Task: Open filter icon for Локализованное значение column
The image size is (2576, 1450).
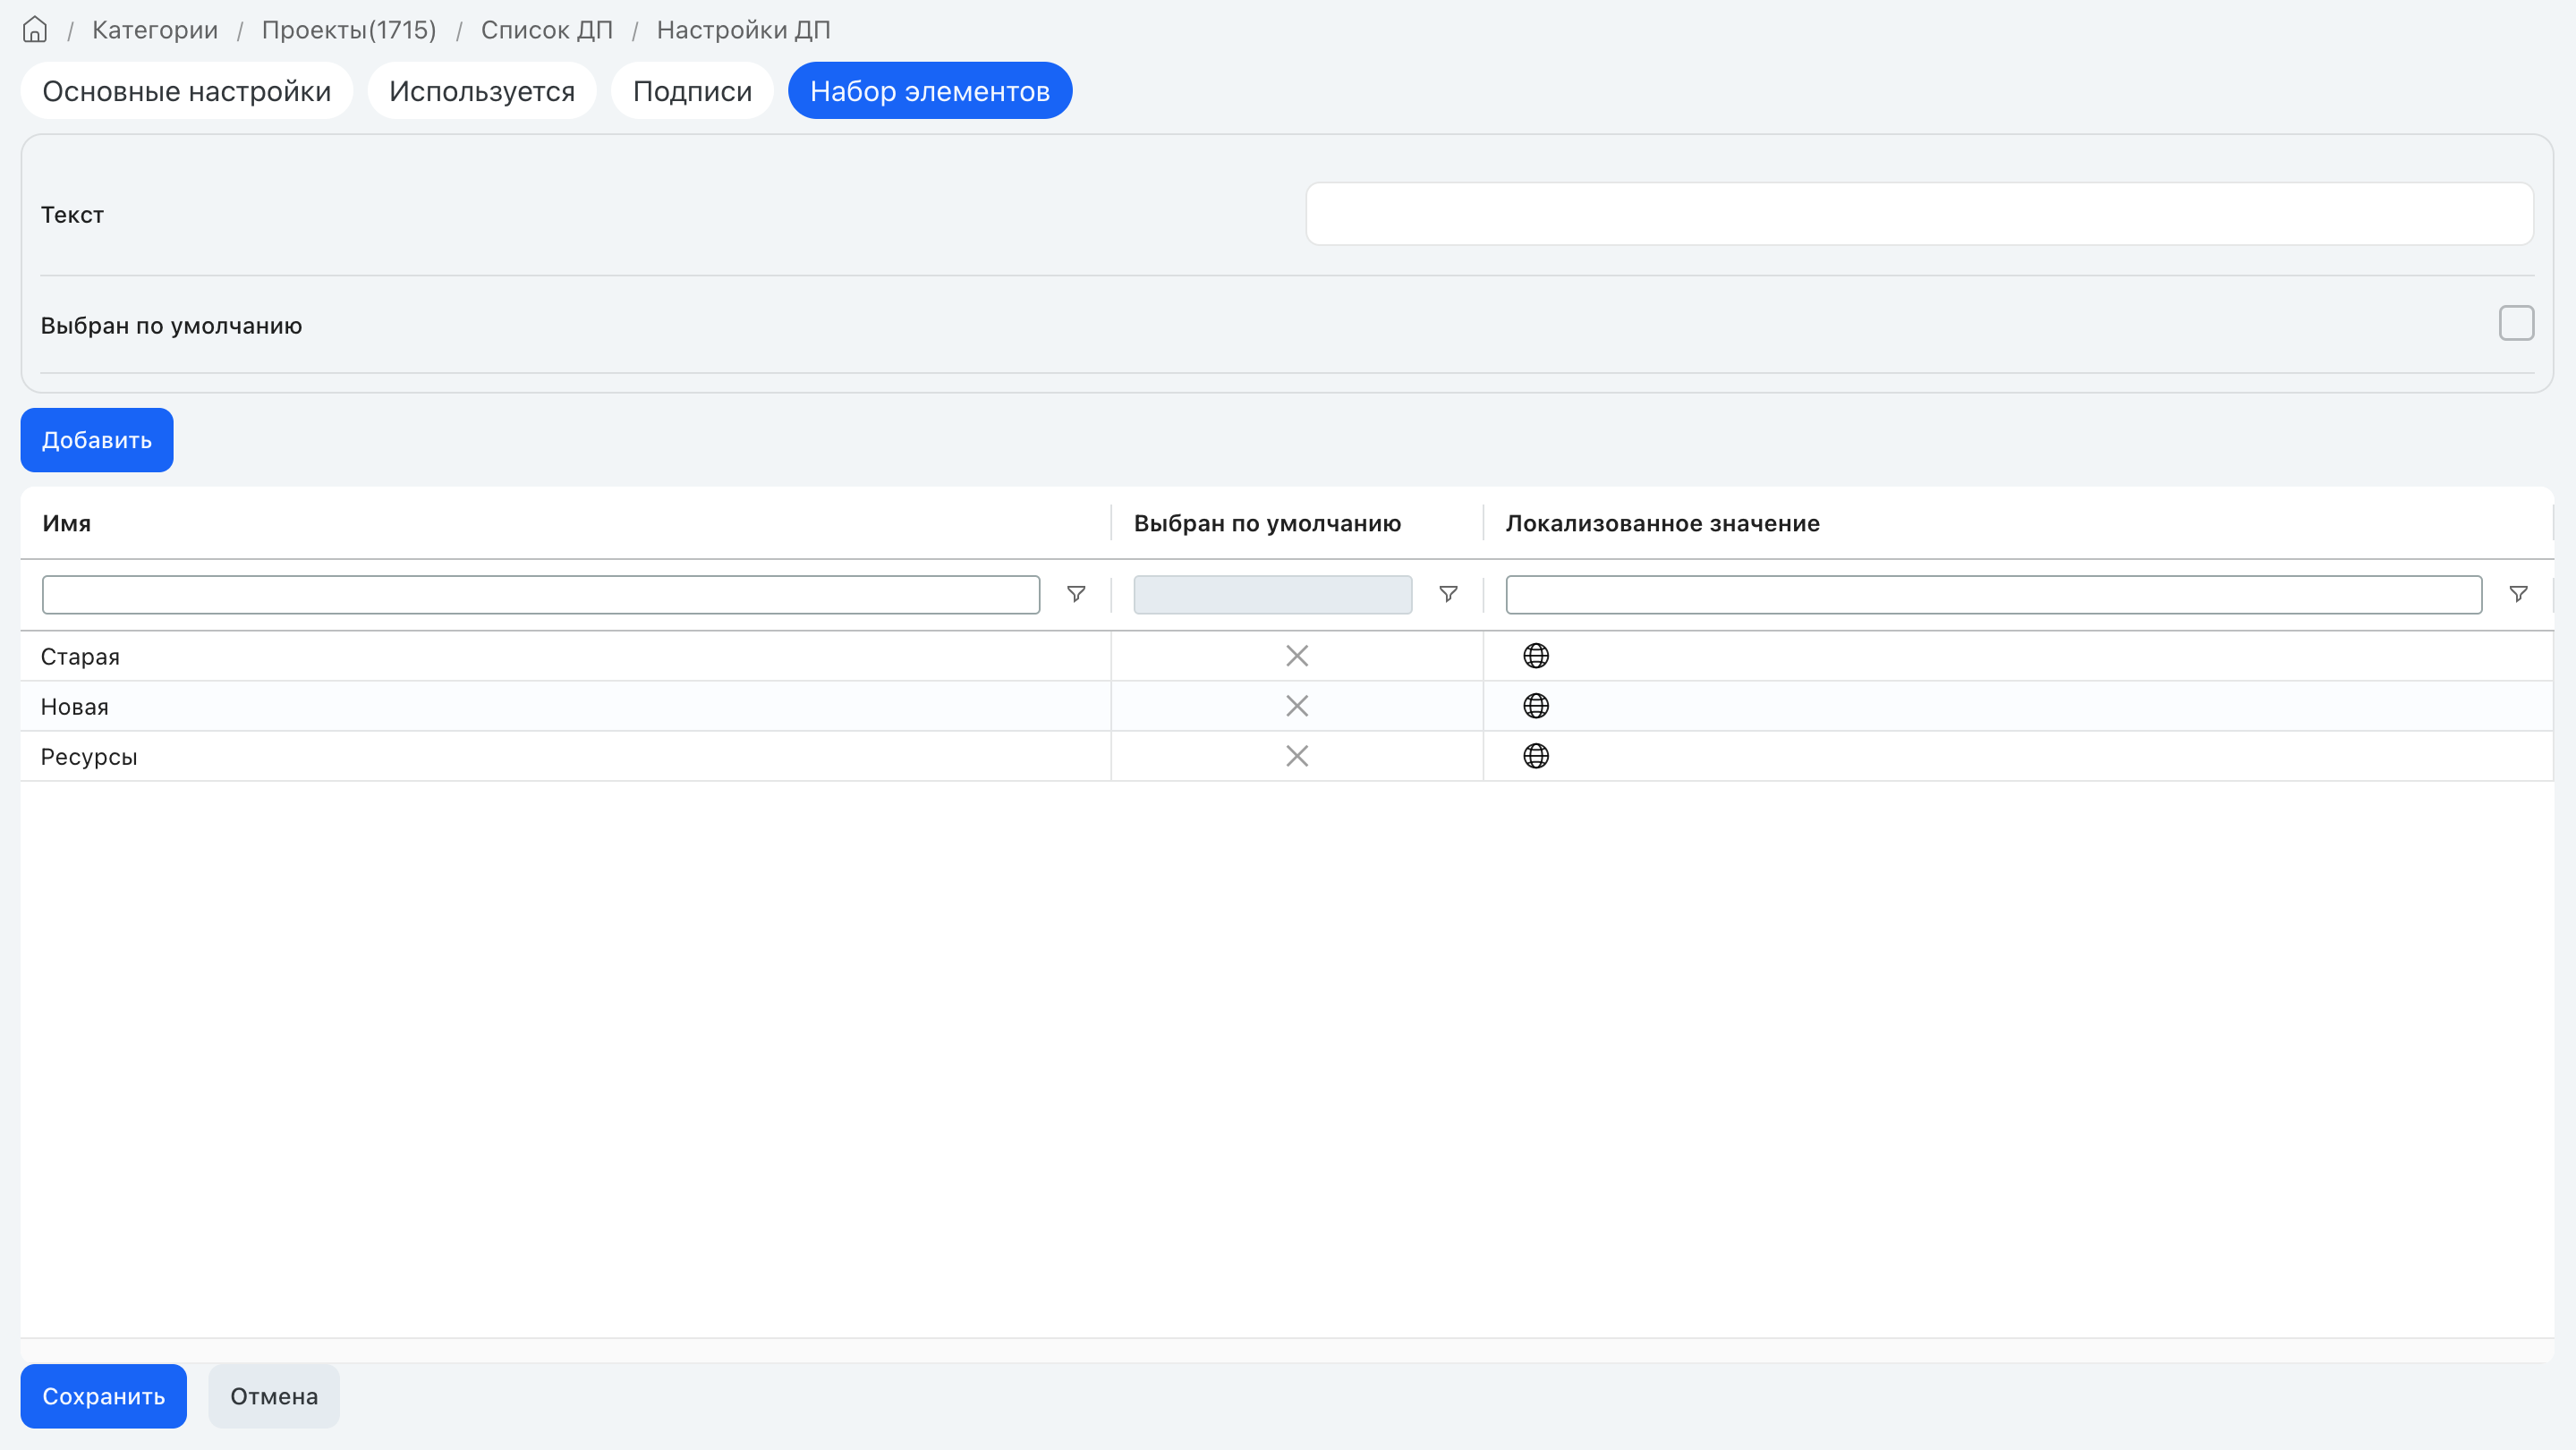Action: (x=2518, y=594)
